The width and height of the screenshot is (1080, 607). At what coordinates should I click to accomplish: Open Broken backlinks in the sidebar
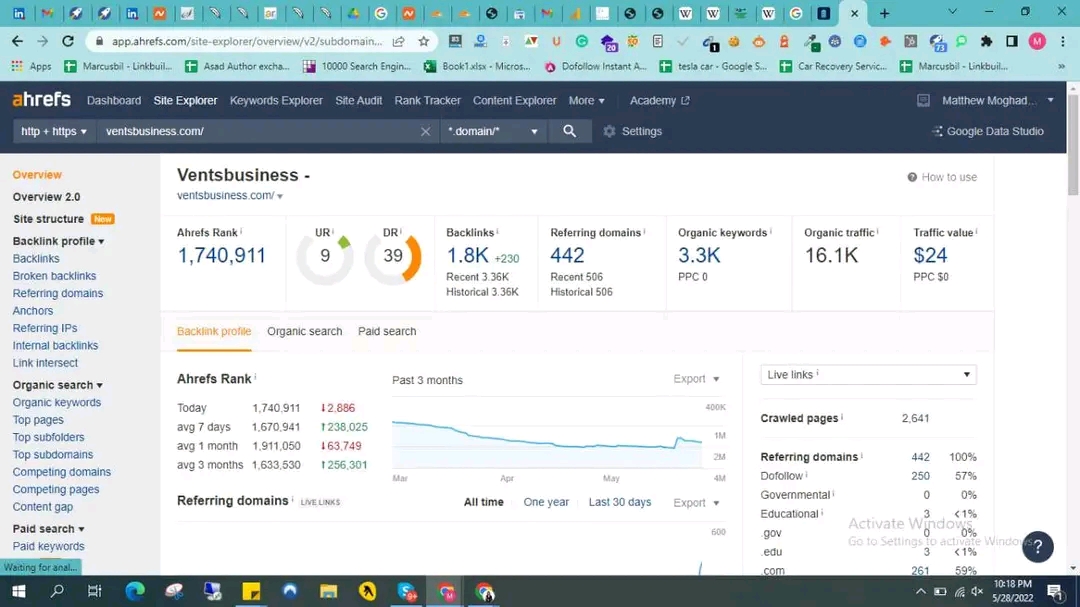[54, 276]
